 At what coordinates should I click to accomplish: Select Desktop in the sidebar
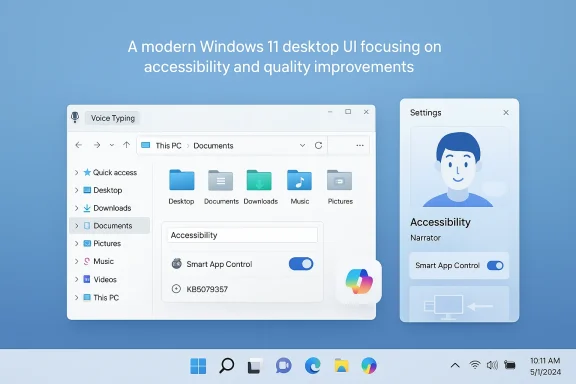tap(103, 190)
